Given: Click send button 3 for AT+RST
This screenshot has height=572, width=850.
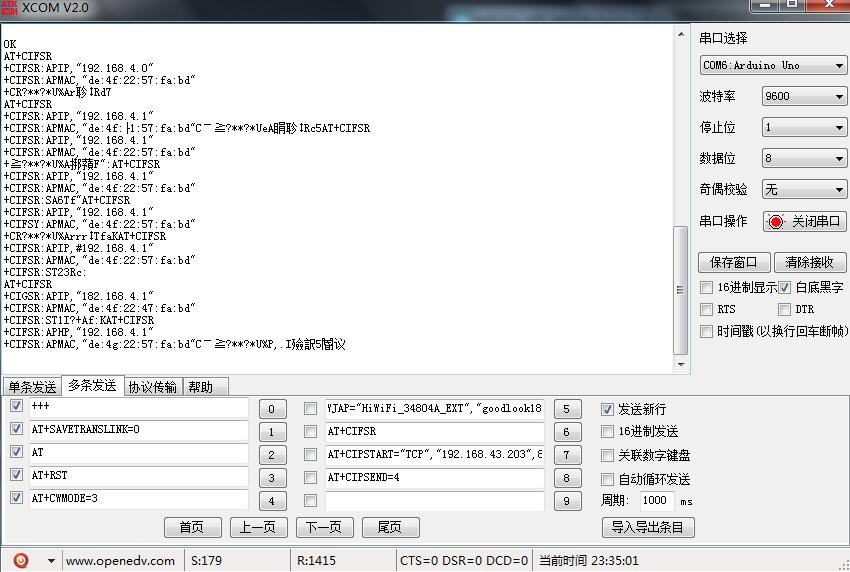Looking at the screenshot, I should pos(272,478).
